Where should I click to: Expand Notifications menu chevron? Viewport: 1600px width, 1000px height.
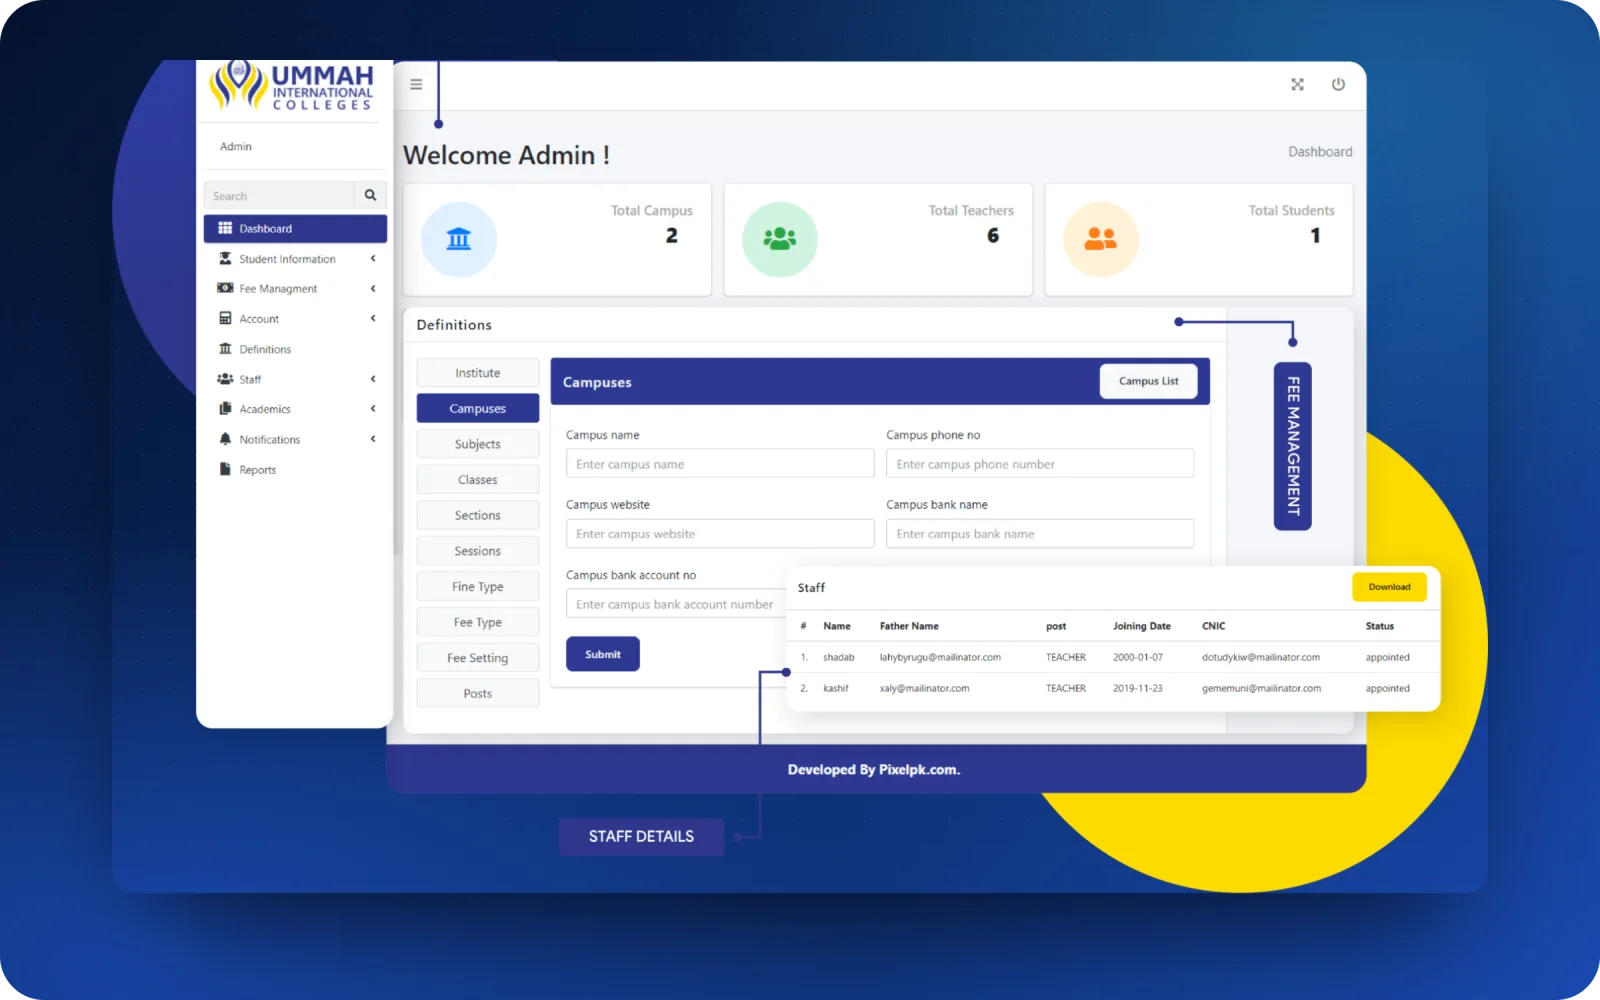coord(373,439)
